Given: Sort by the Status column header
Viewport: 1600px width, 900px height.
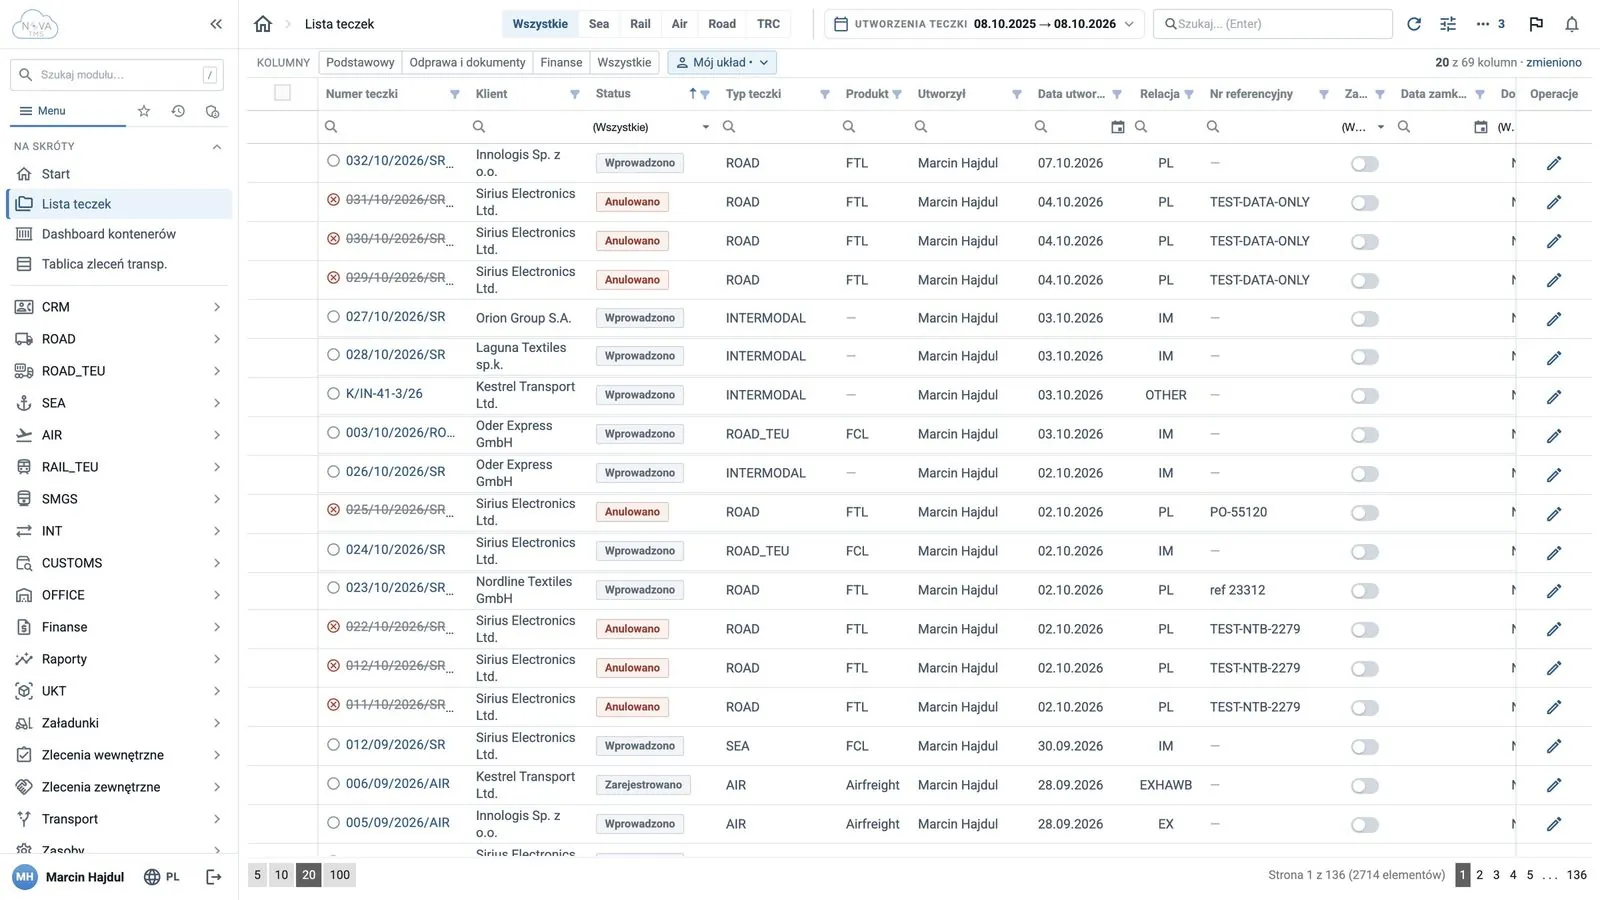Looking at the screenshot, I should click(613, 94).
